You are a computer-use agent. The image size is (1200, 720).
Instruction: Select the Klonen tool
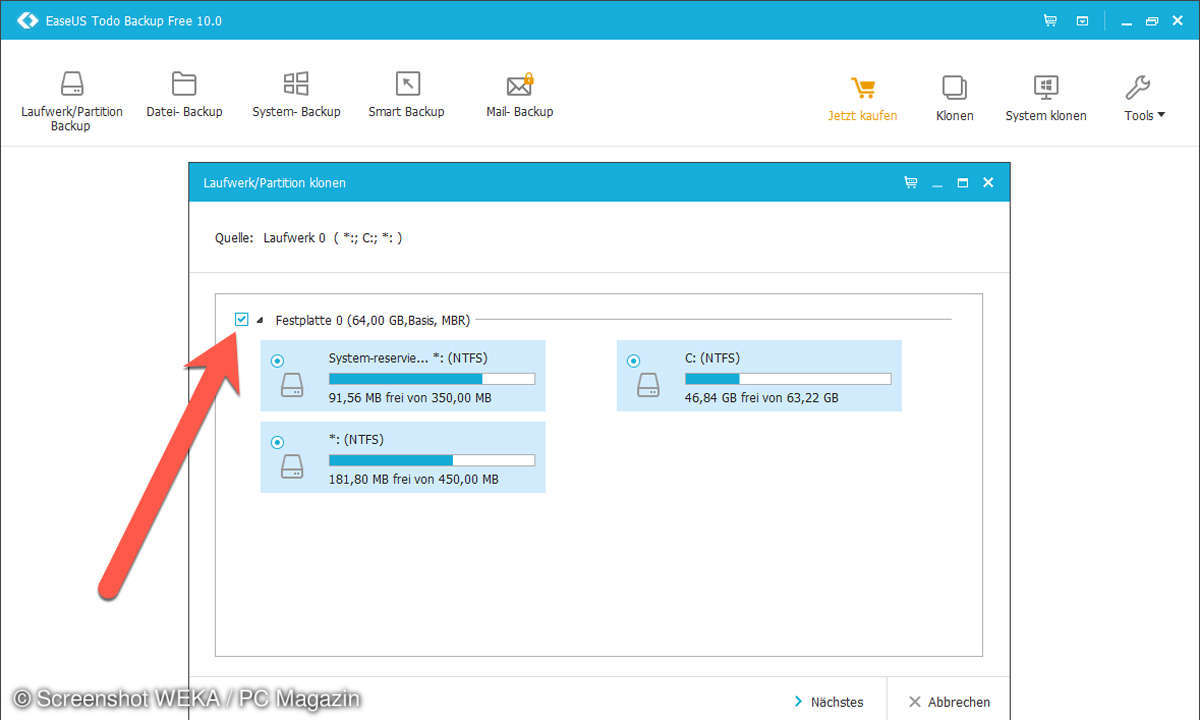coord(955,99)
